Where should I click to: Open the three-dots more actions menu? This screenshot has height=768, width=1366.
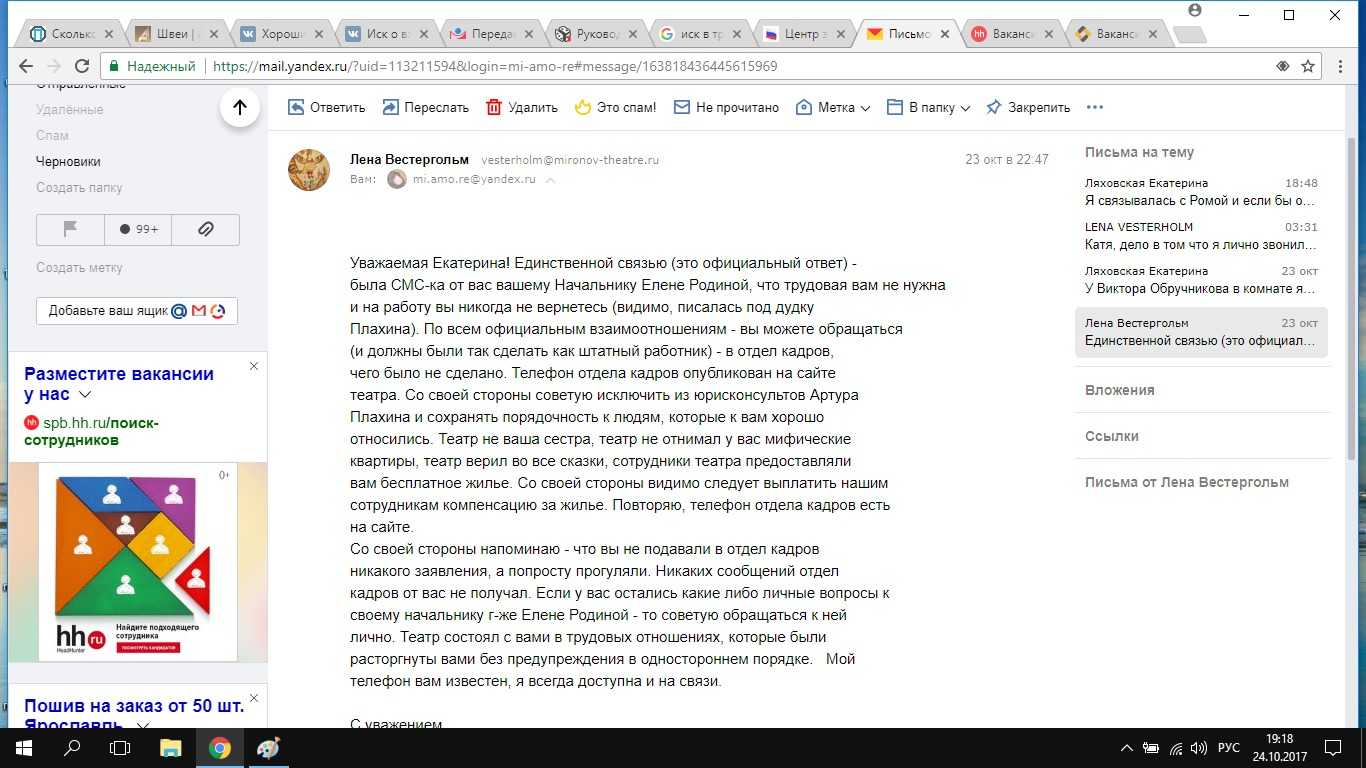tap(1095, 107)
